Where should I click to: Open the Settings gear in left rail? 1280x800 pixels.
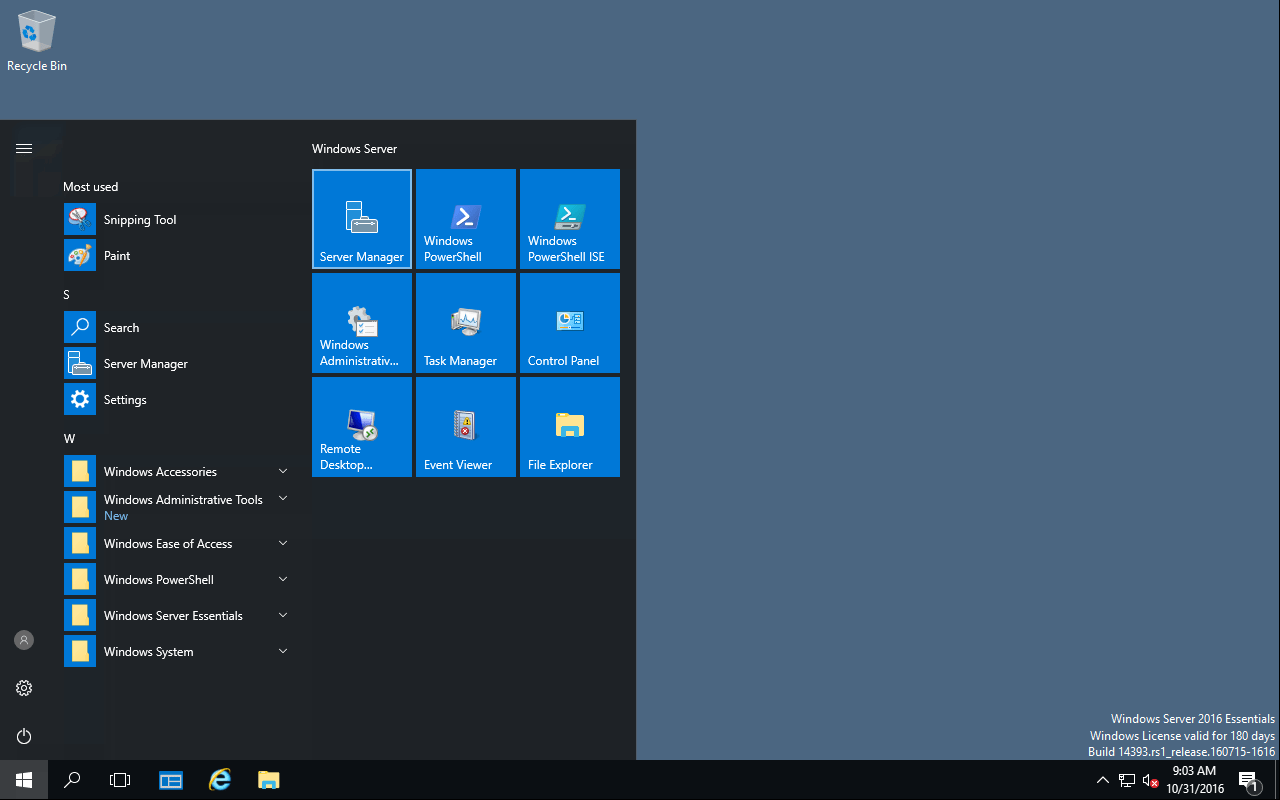pos(24,688)
